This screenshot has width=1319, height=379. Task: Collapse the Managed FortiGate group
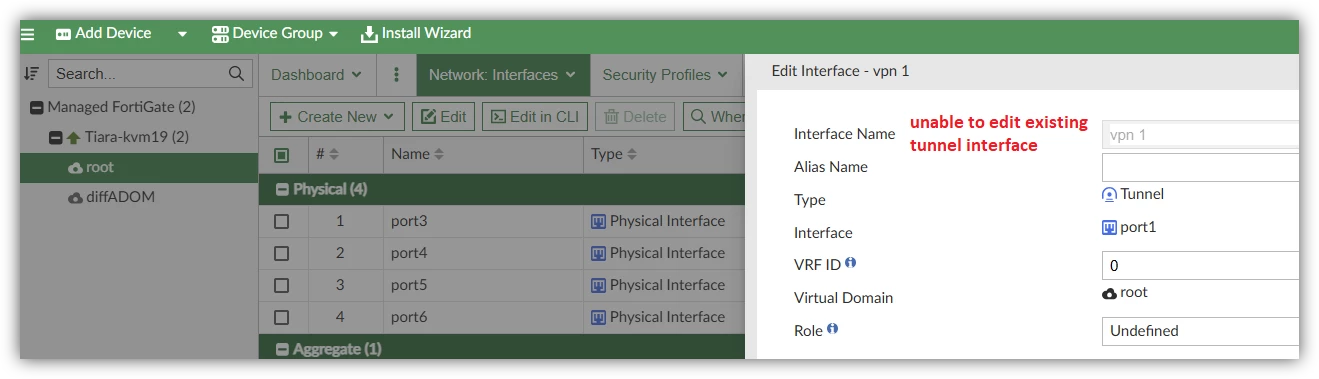pos(37,107)
